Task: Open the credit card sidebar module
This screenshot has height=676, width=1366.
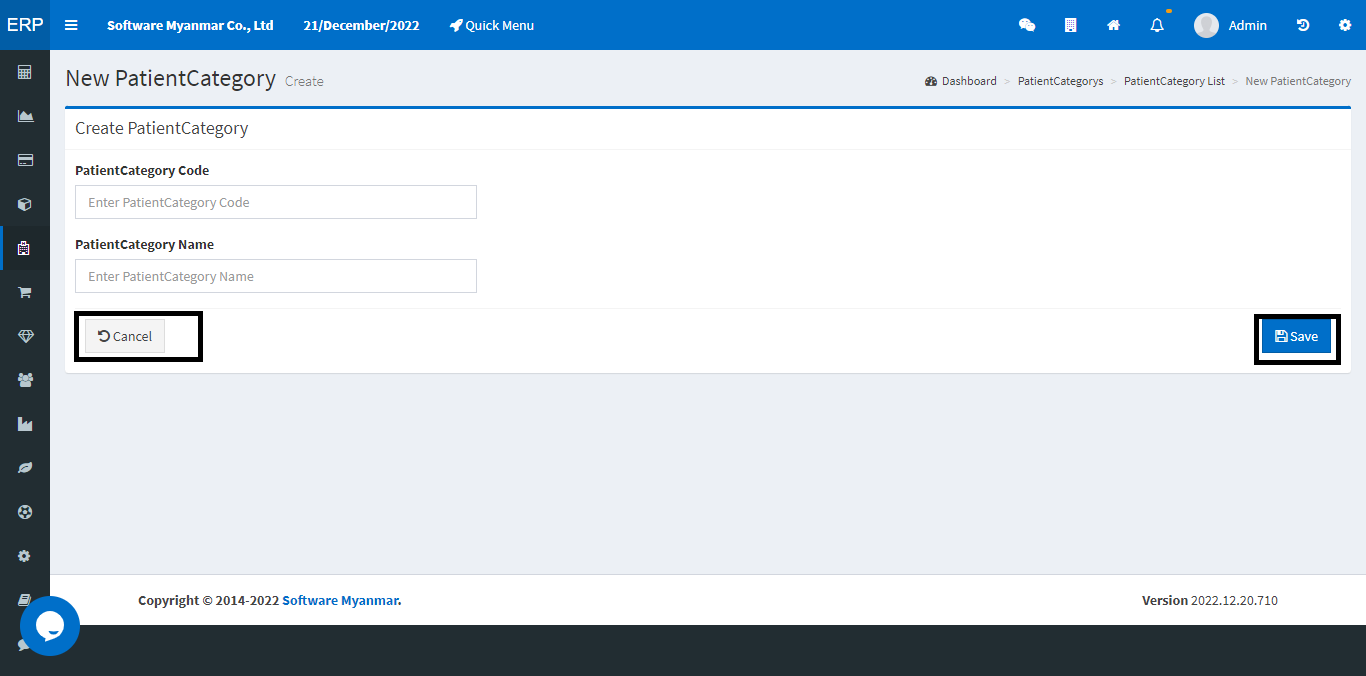Action: pos(25,160)
